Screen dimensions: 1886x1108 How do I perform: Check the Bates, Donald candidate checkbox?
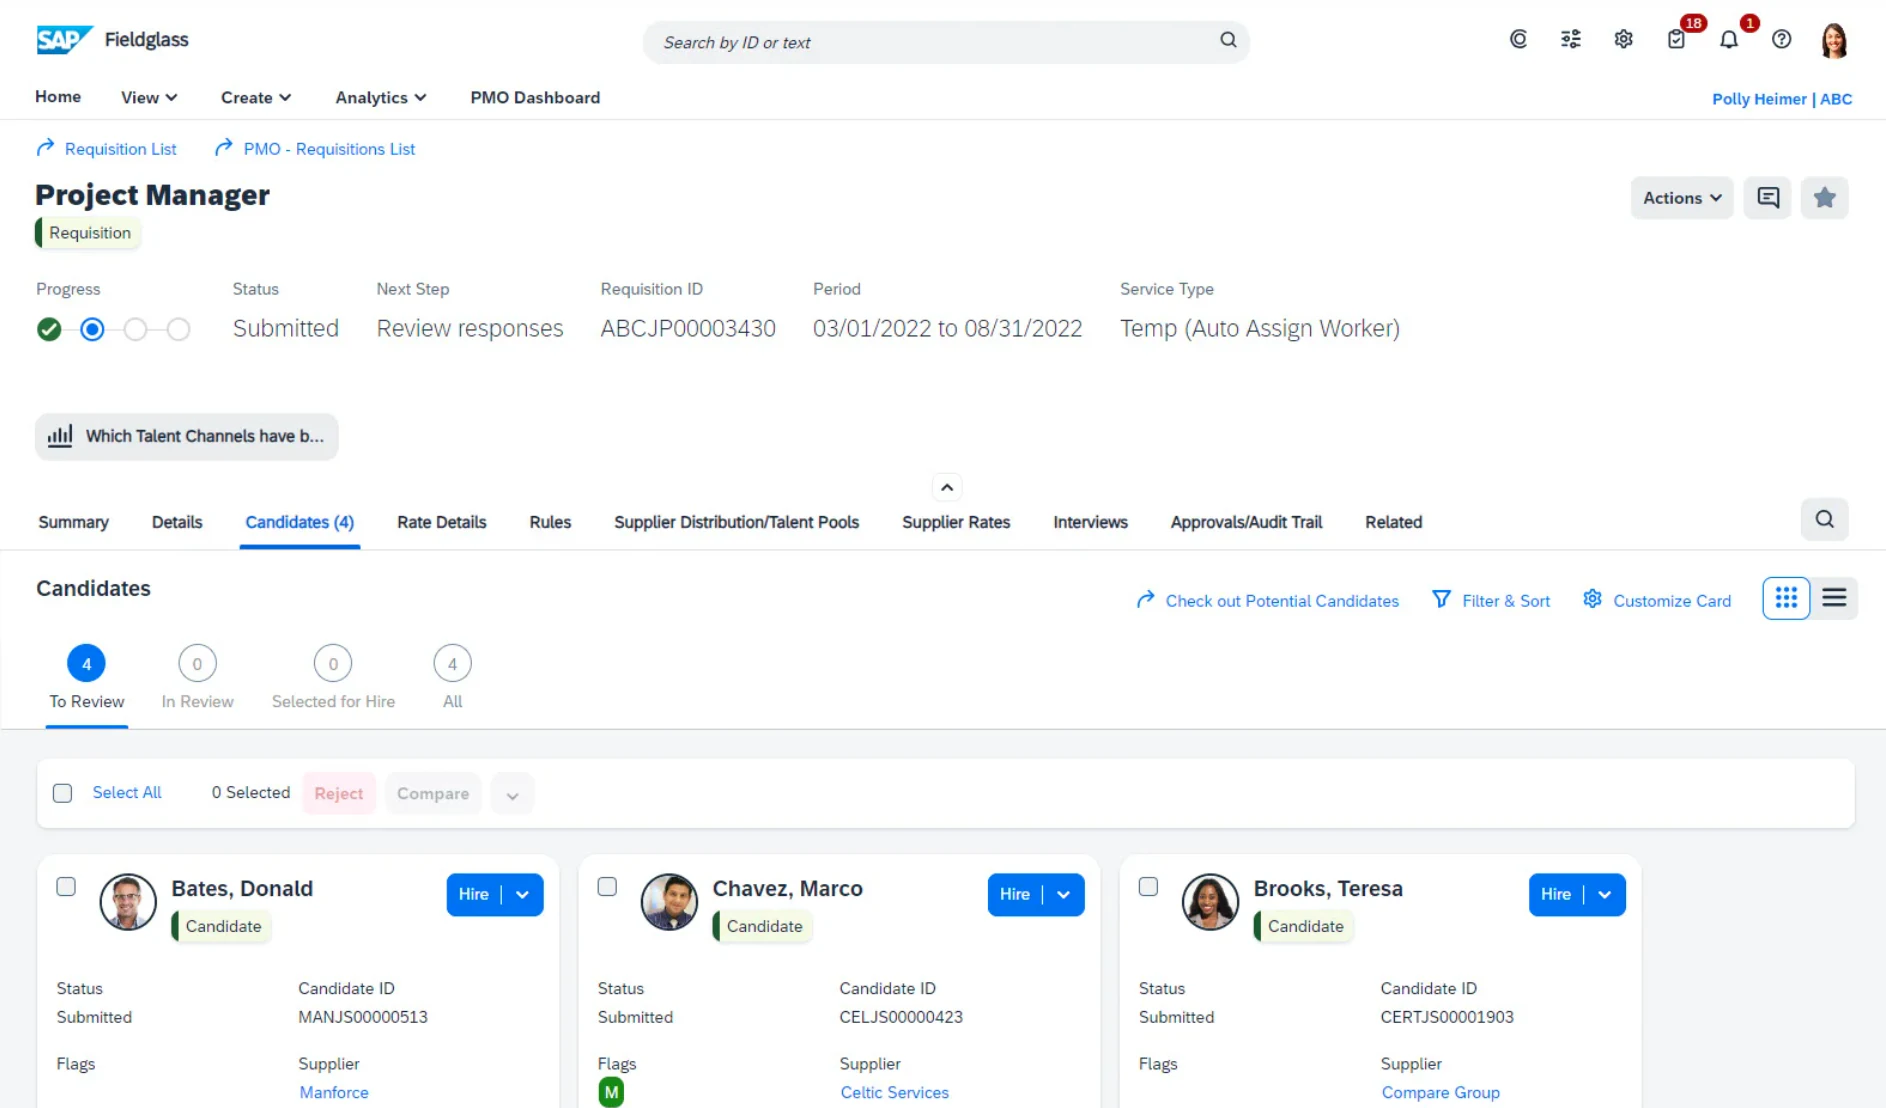66,887
